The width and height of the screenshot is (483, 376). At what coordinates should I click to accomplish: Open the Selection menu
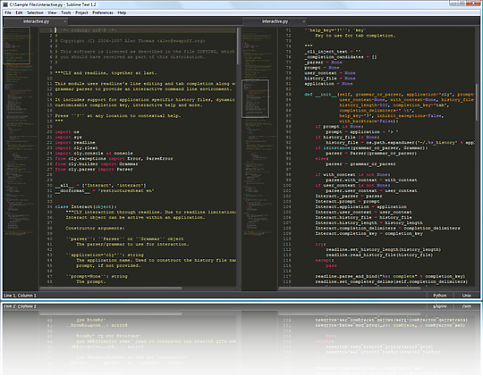[x=35, y=13]
